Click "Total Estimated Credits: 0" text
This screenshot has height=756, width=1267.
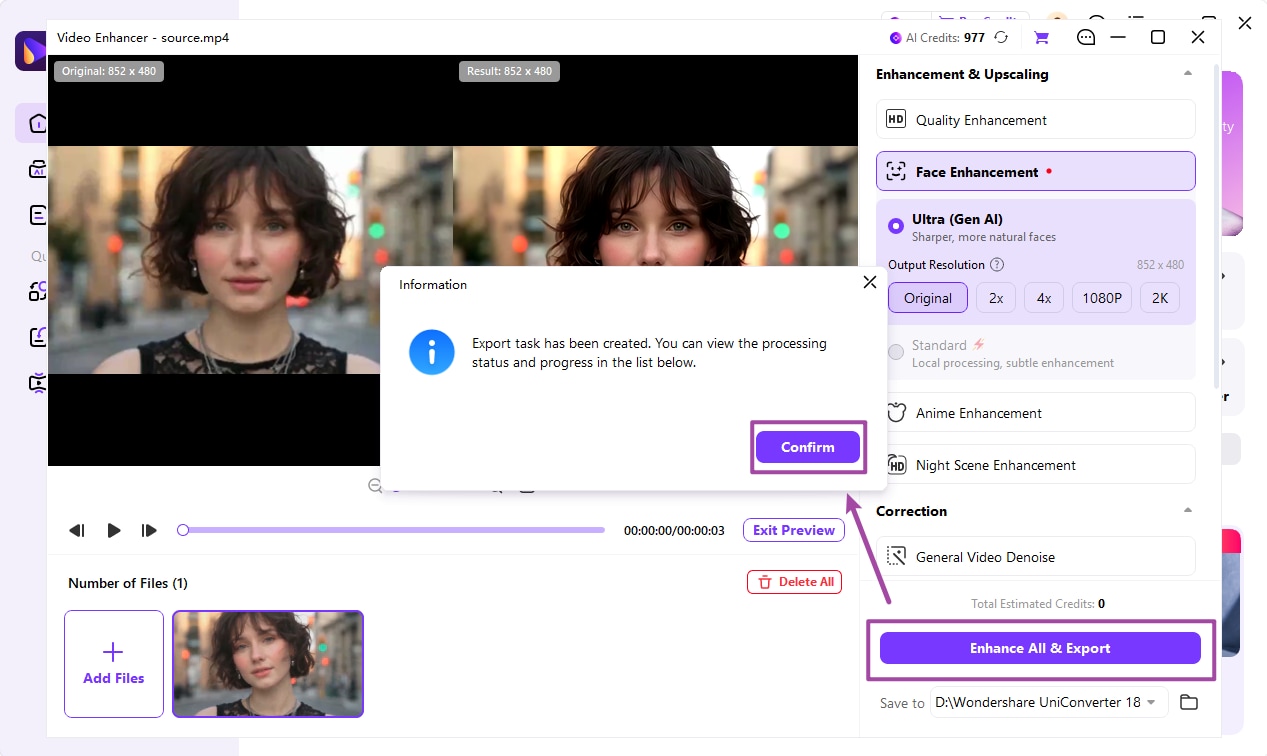pyautogui.click(x=1038, y=604)
